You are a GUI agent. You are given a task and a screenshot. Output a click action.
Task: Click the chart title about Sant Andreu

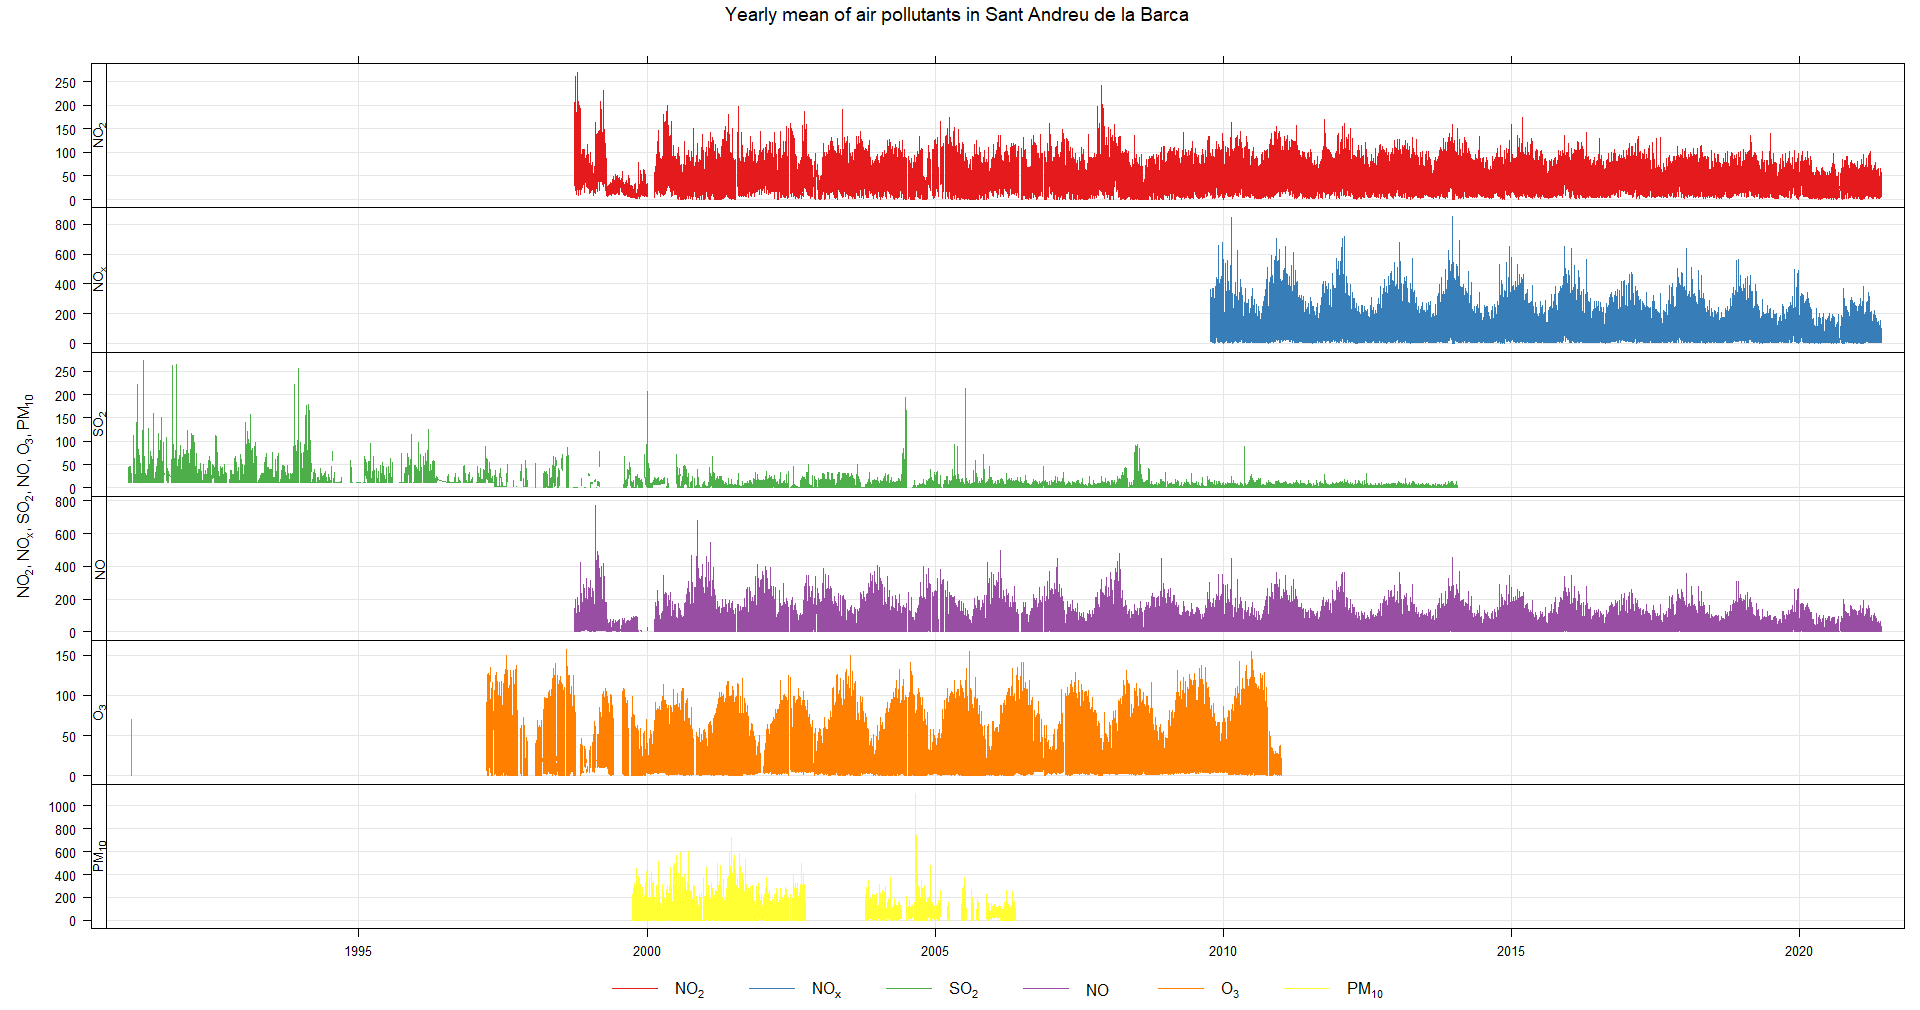[956, 15]
